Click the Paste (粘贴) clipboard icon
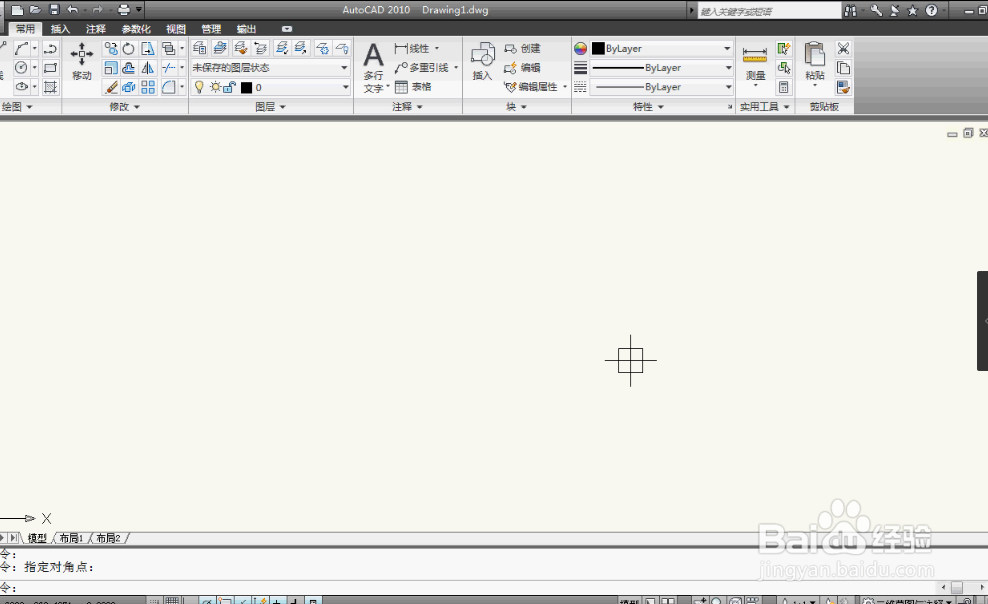This screenshot has width=988, height=604. click(x=815, y=61)
